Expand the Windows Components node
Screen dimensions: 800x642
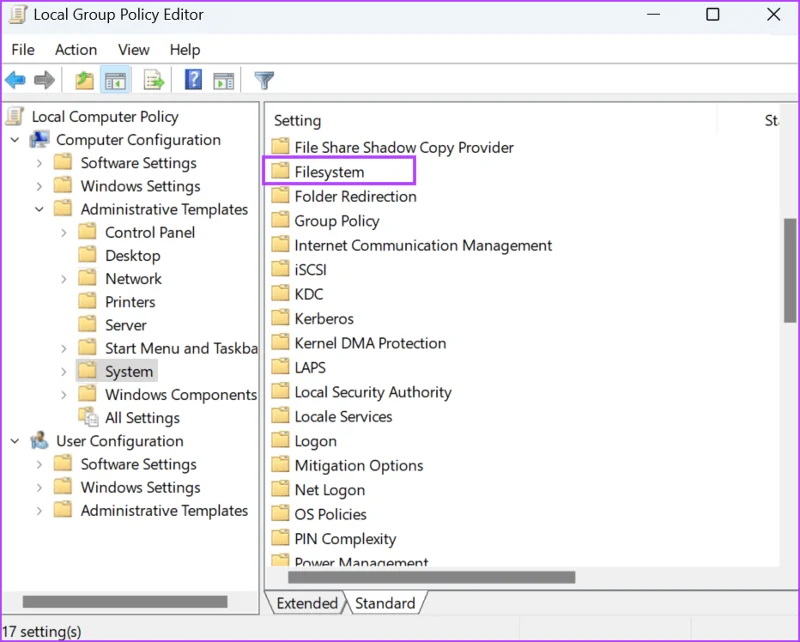[64, 395]
